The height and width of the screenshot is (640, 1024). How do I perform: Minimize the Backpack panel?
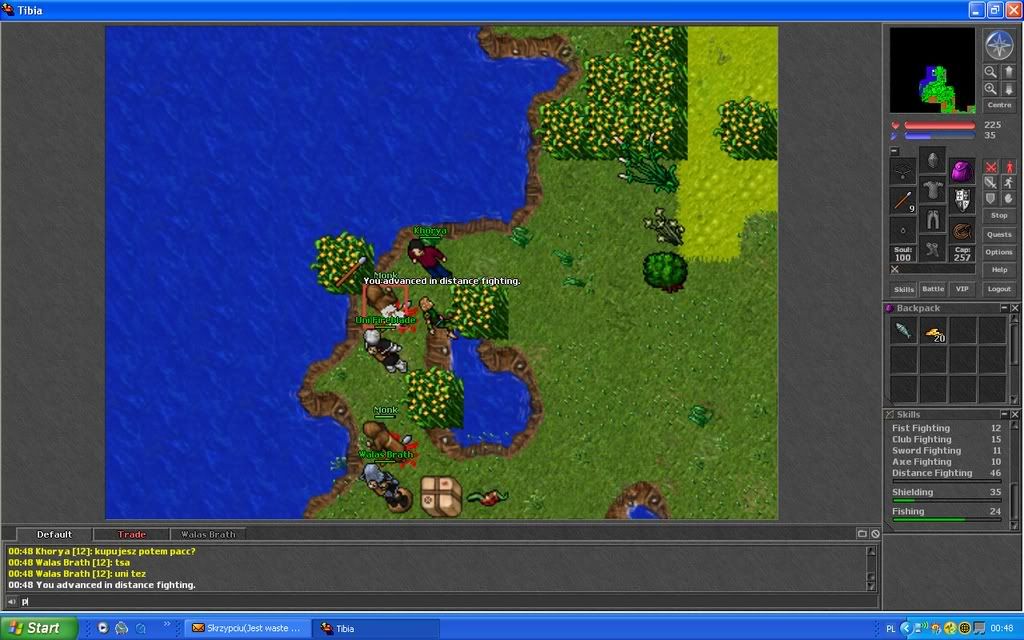(1004, 308)
